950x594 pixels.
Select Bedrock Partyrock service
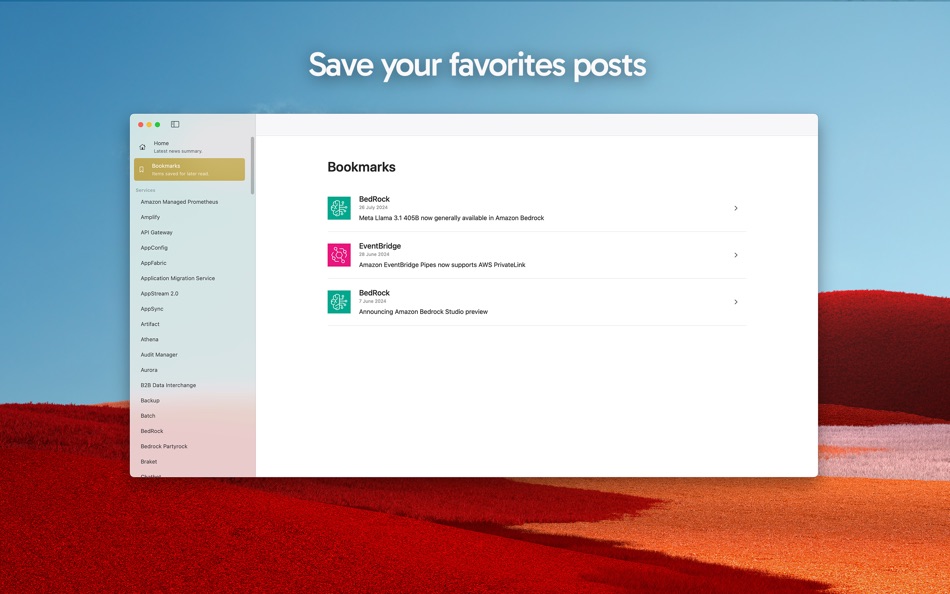(164, 446)
